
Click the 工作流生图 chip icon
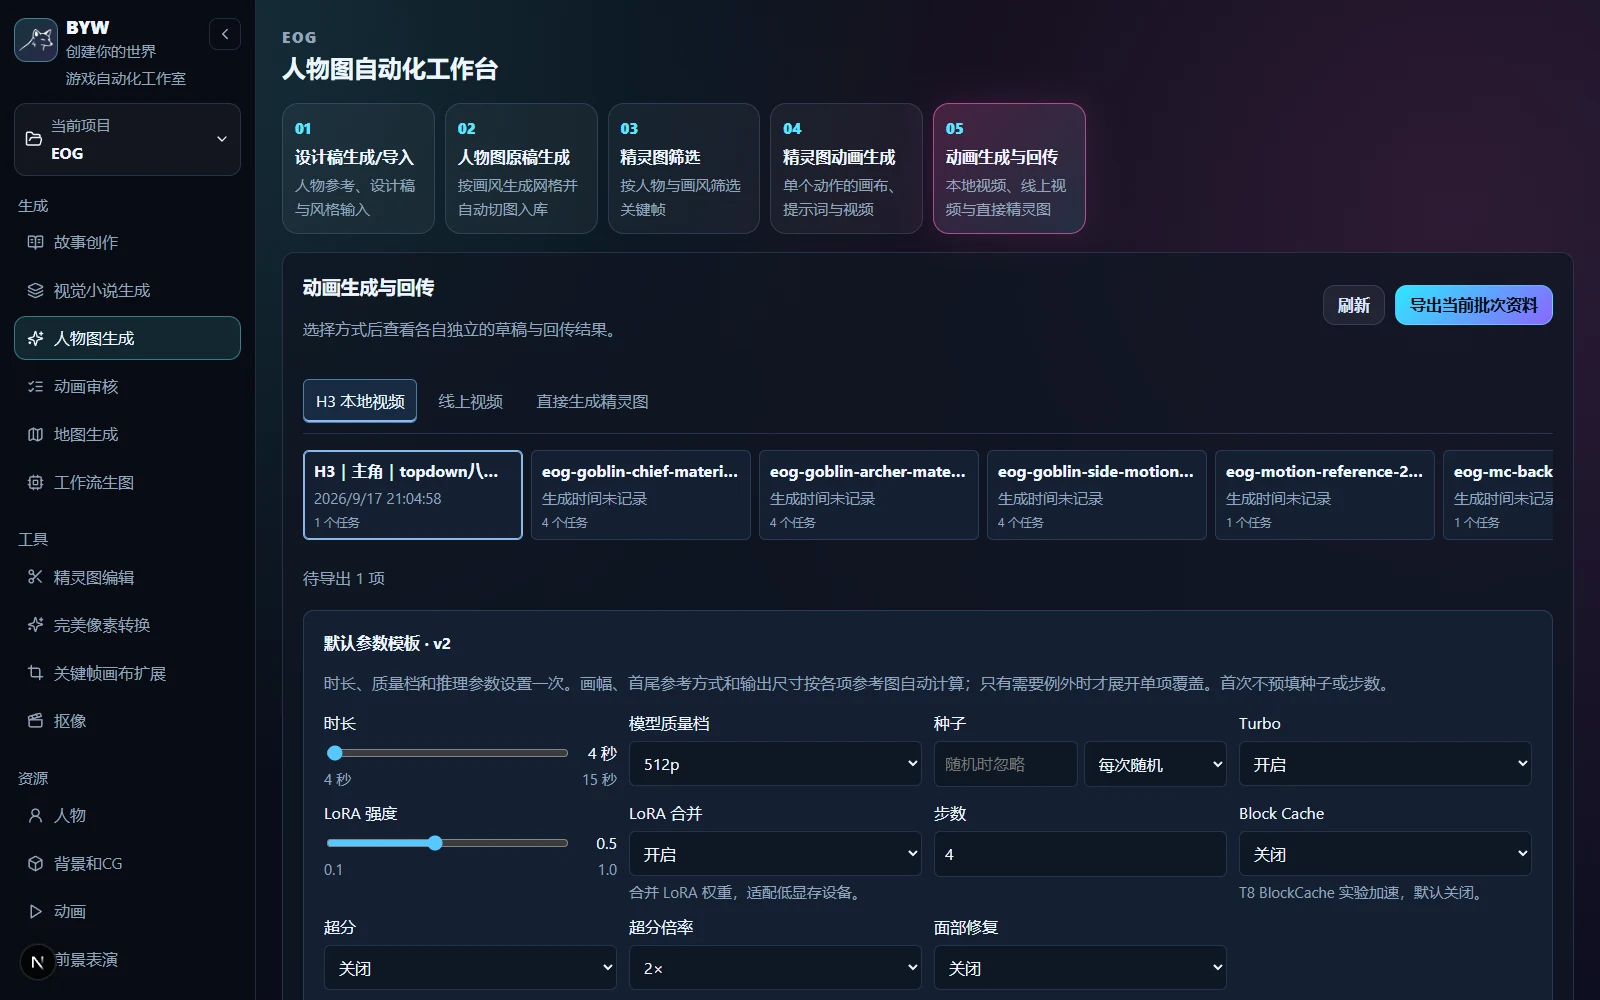[35, 482]
